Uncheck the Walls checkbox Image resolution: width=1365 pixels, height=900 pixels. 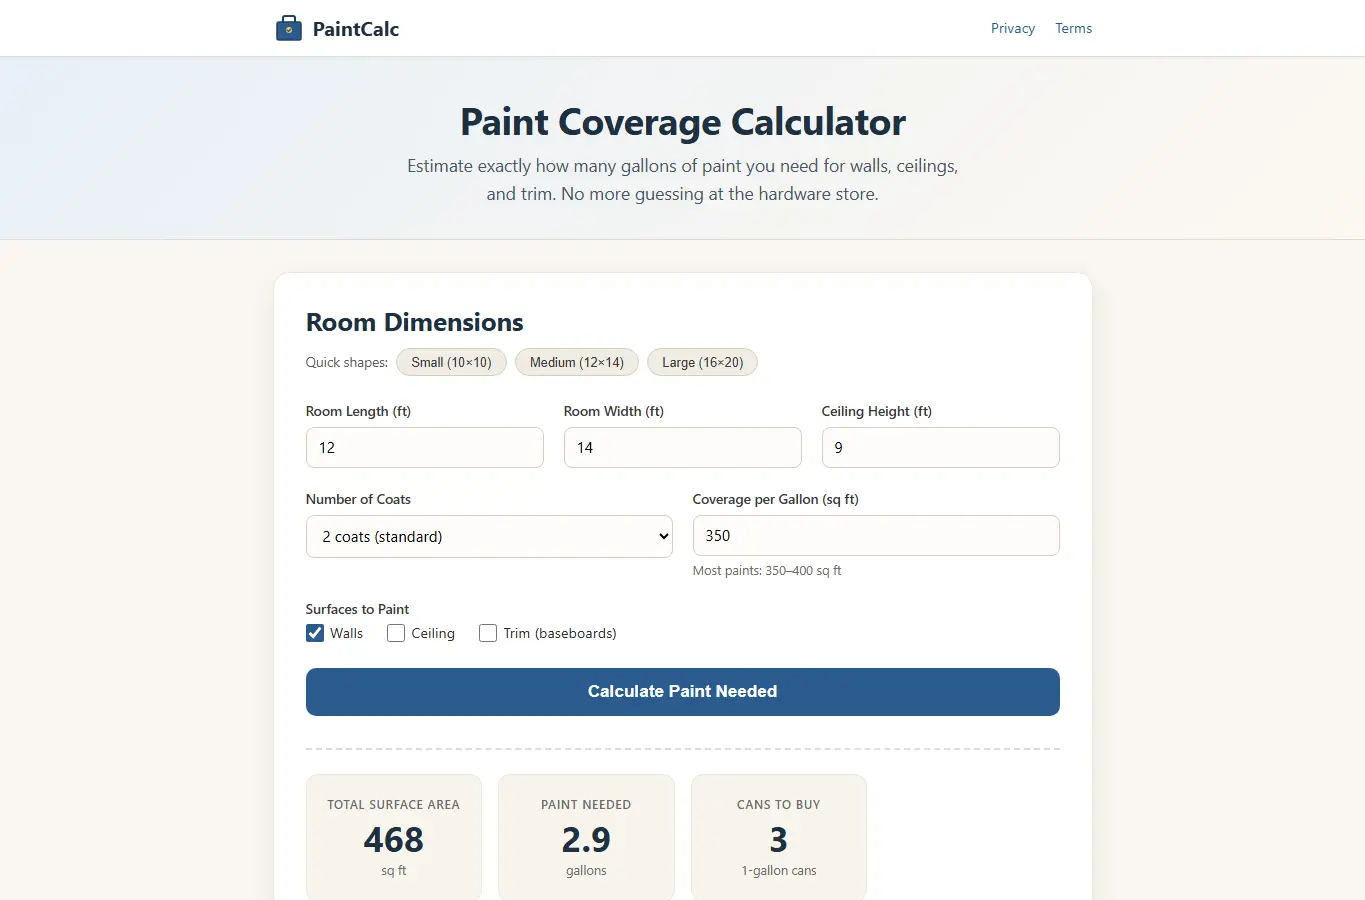coord(315,633)
